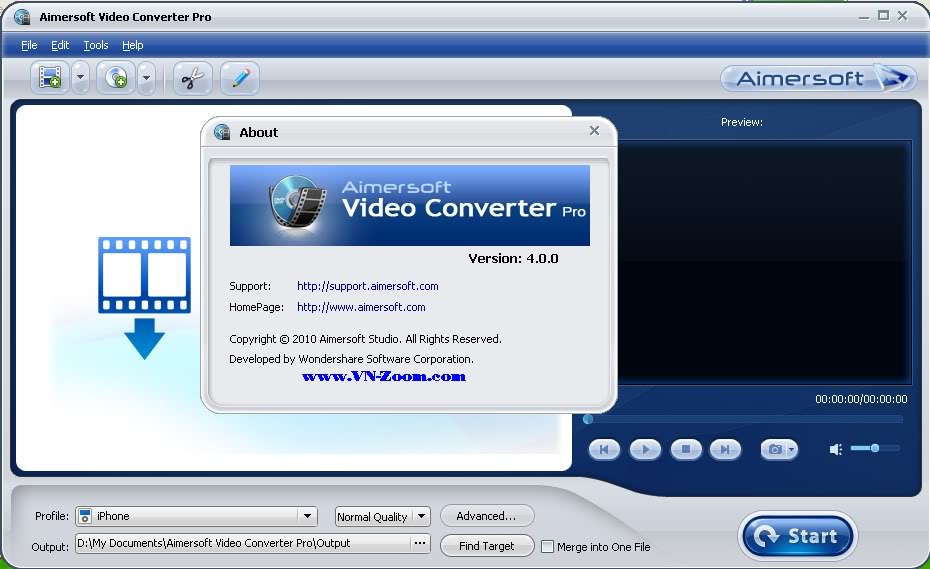The image size is (930, 569).
Task: Enable Merge into One File checkbox
Action: coord(547,546)
